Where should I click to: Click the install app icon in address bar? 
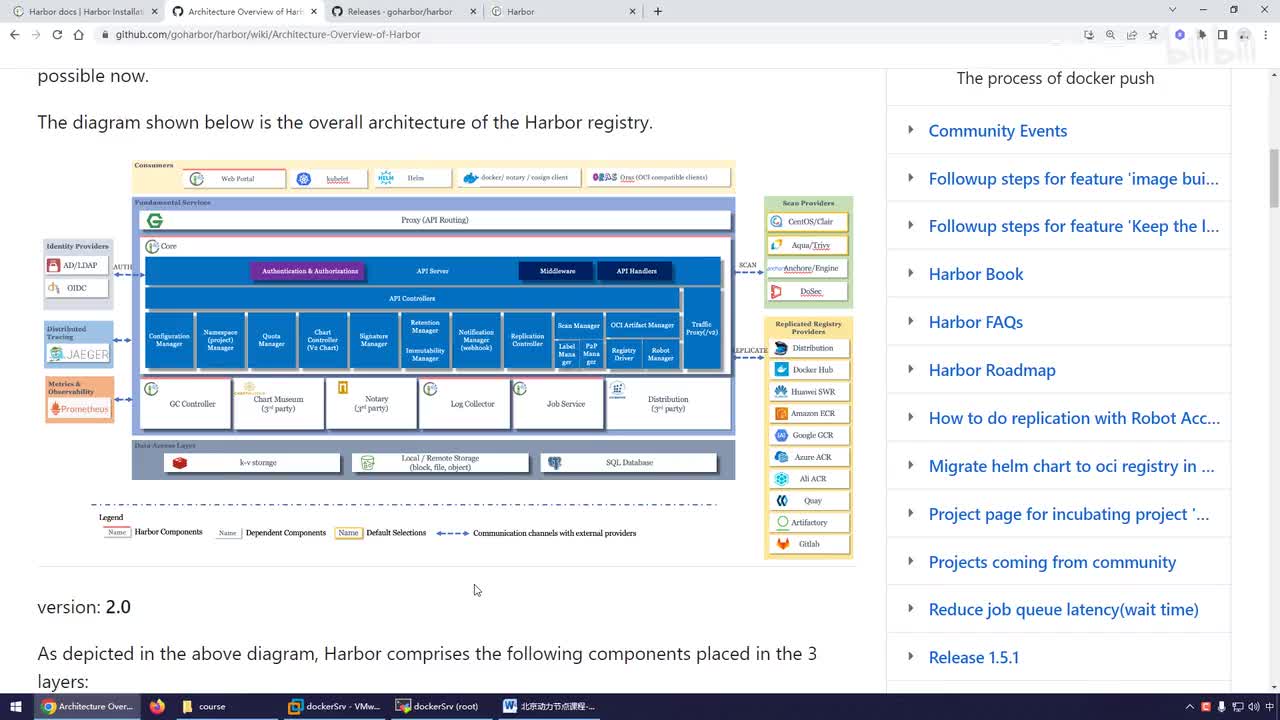click(1089, 34)
